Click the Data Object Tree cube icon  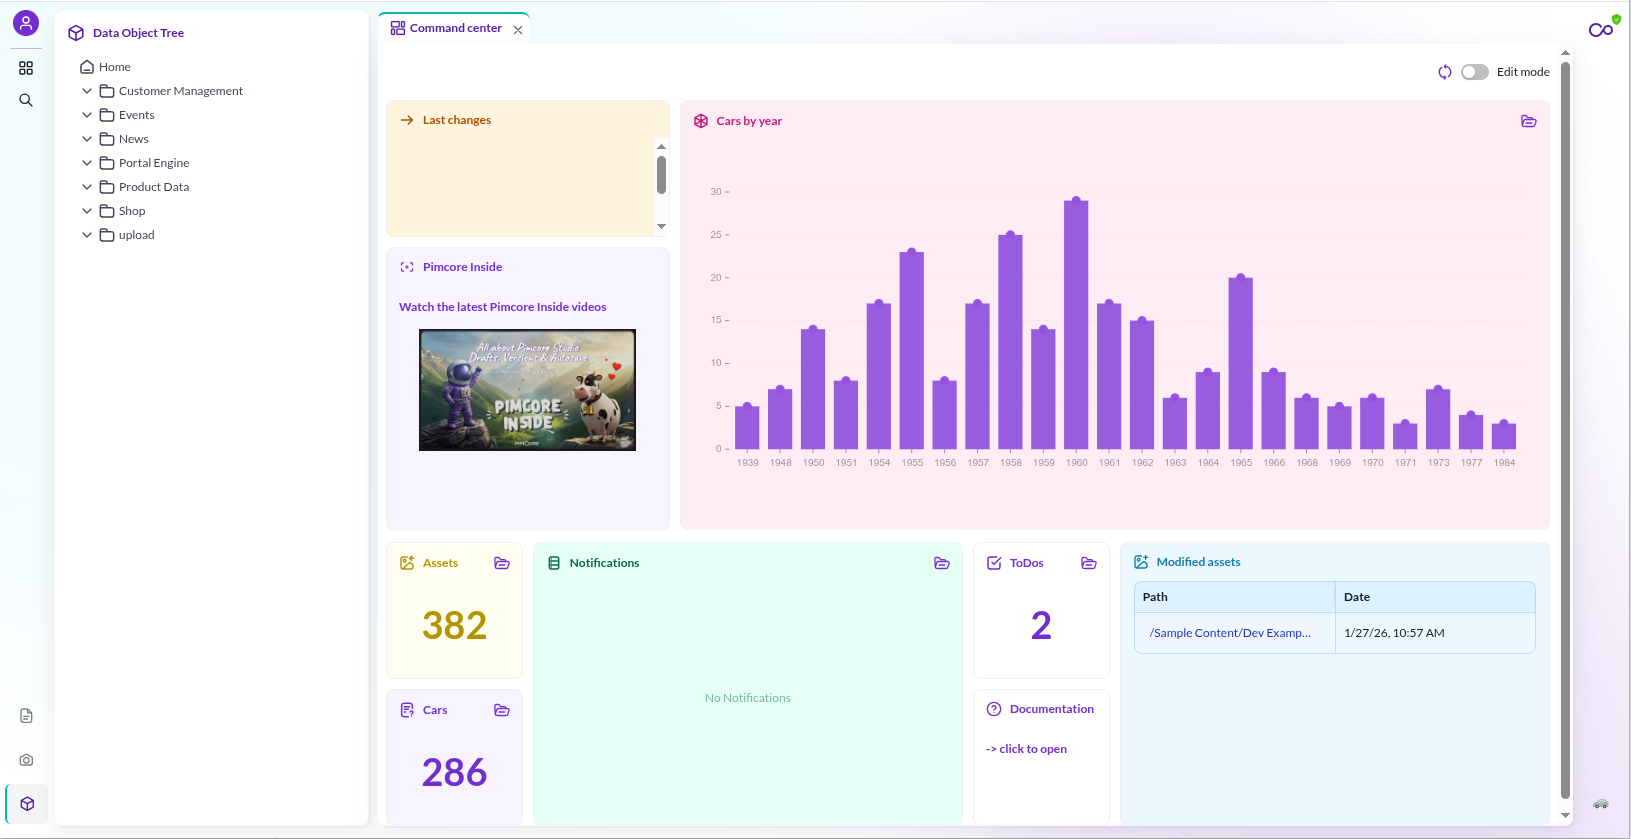click(x=76, y=33)
